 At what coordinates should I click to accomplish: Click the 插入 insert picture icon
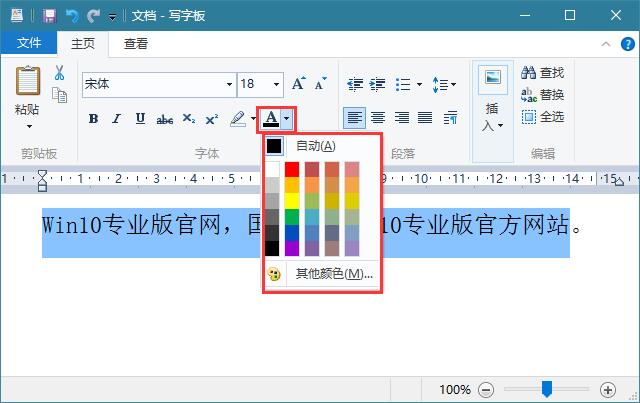[x=493, y=79]
